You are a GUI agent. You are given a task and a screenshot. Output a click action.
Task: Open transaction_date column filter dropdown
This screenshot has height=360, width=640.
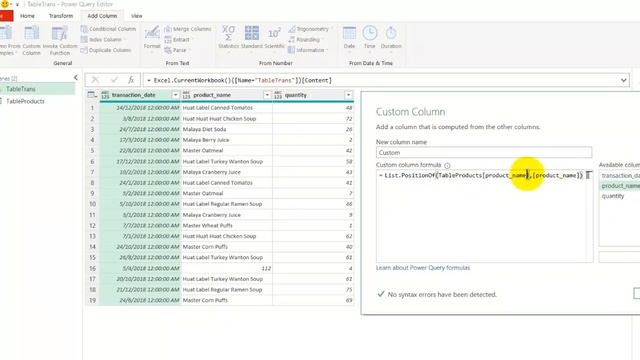click(176, 95)
